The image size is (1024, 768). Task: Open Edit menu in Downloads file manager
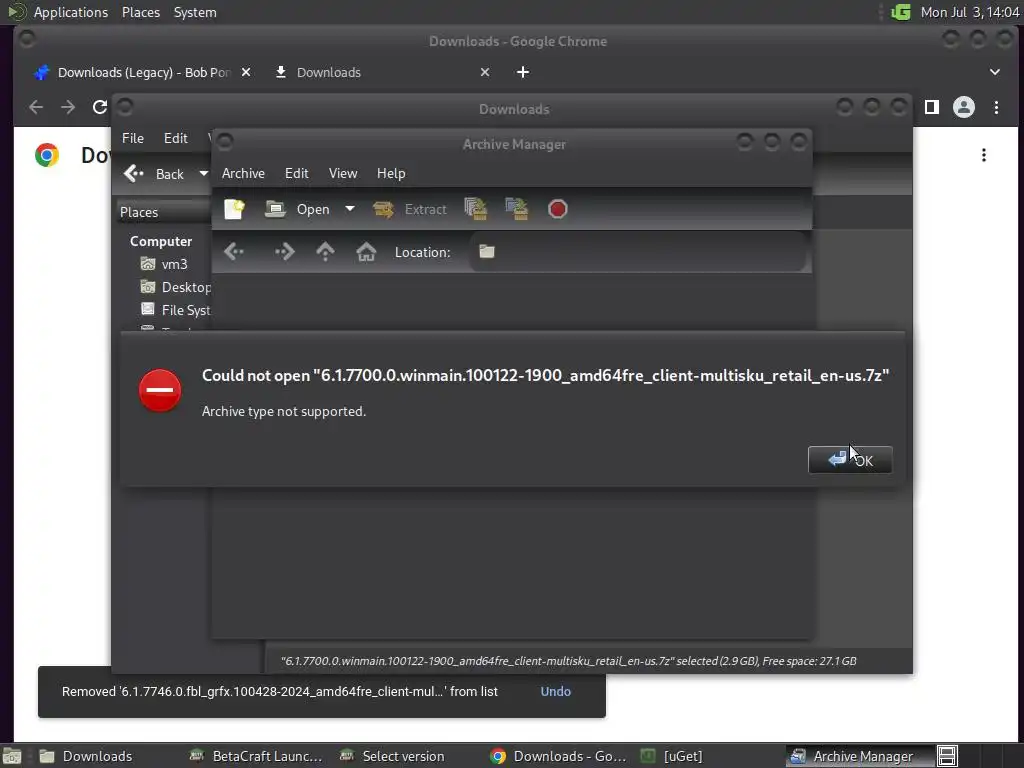[175, 138]
